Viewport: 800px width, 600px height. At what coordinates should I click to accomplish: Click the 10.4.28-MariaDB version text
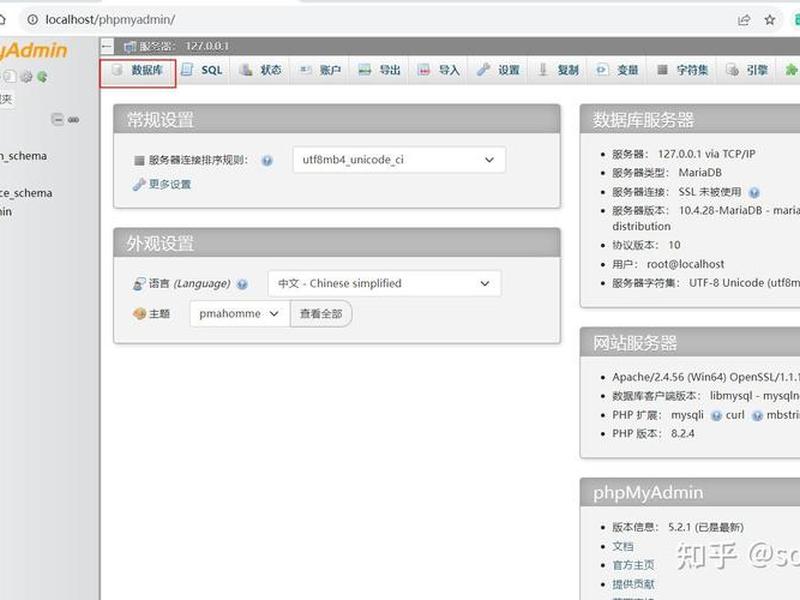click(x=720, y=211)
